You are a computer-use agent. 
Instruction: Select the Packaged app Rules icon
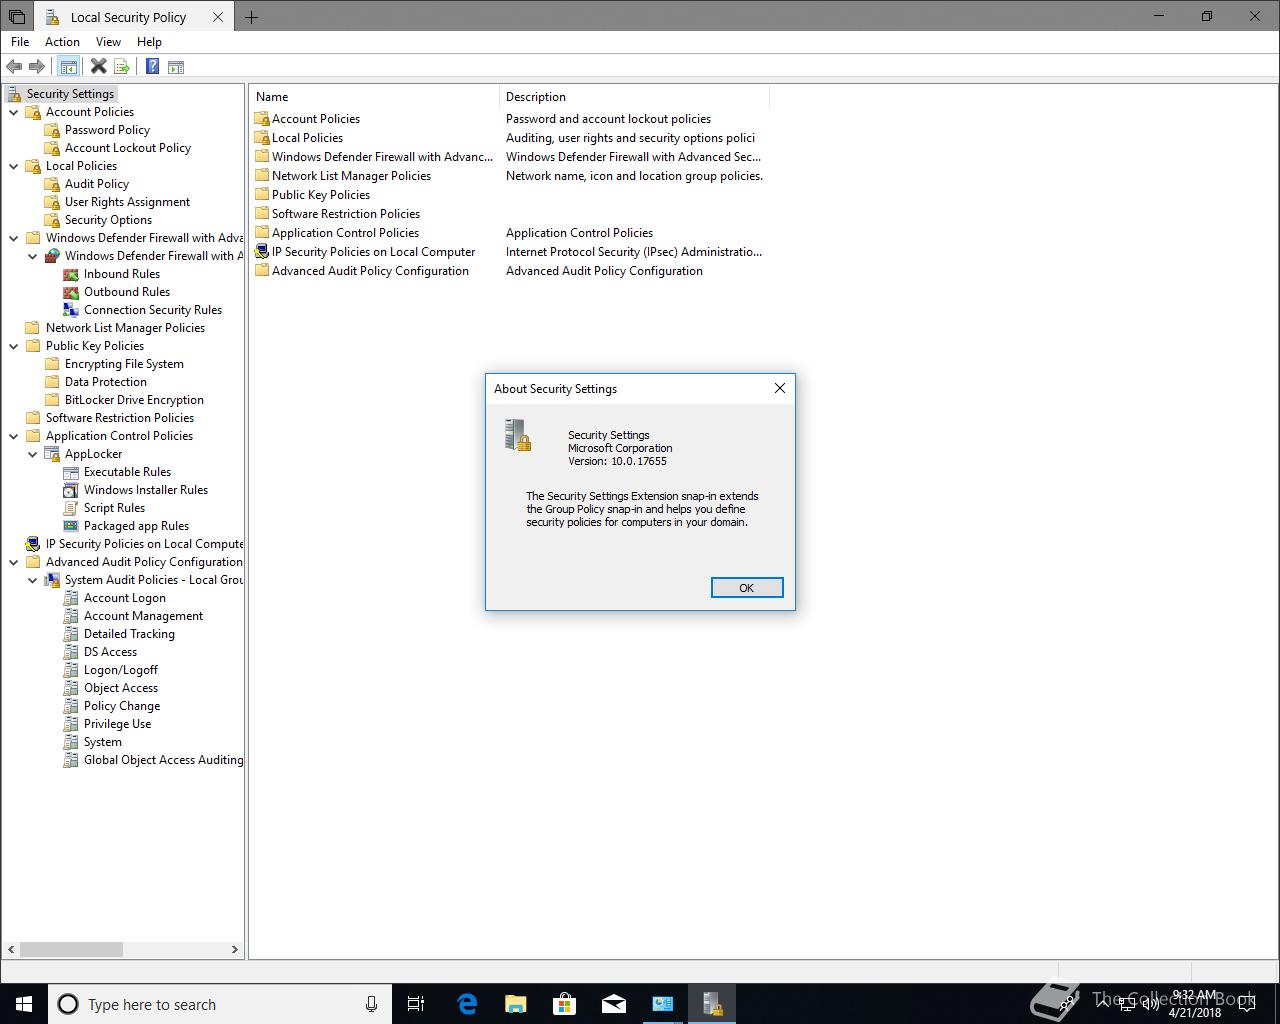pos(71,526)
